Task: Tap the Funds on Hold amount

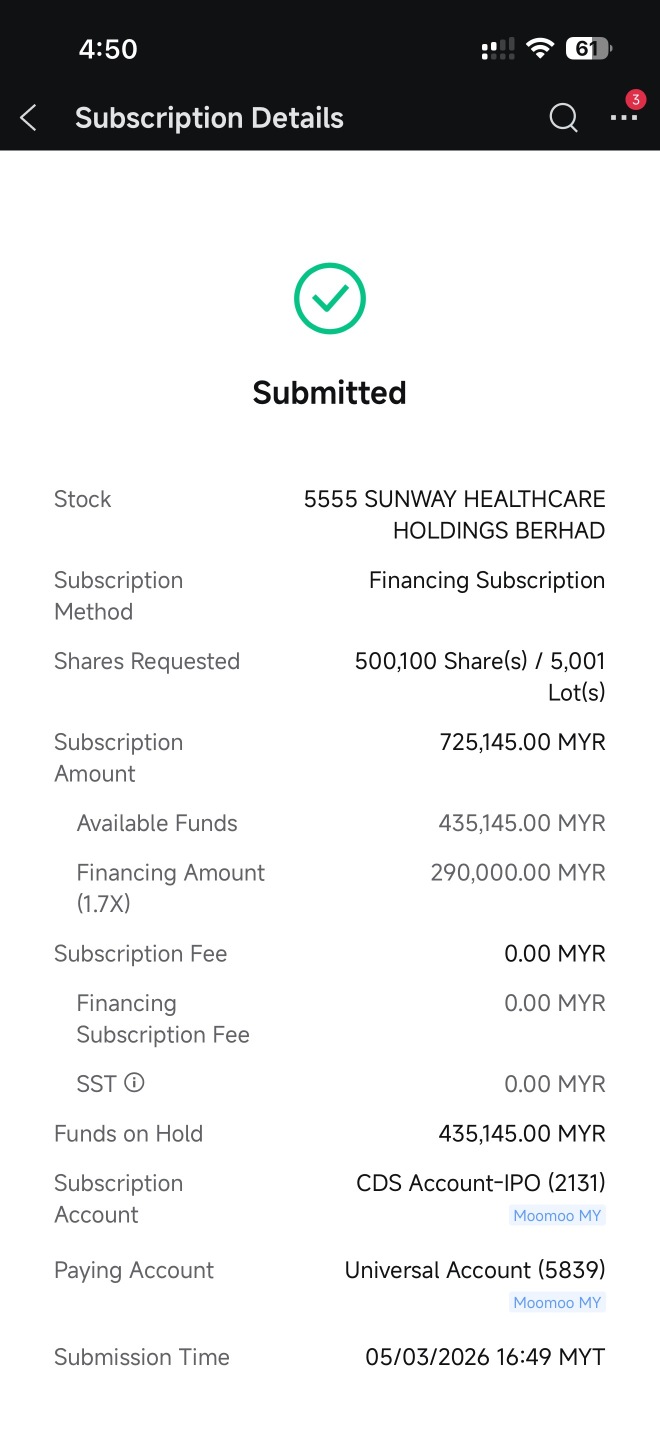Action: point(522,1133)
